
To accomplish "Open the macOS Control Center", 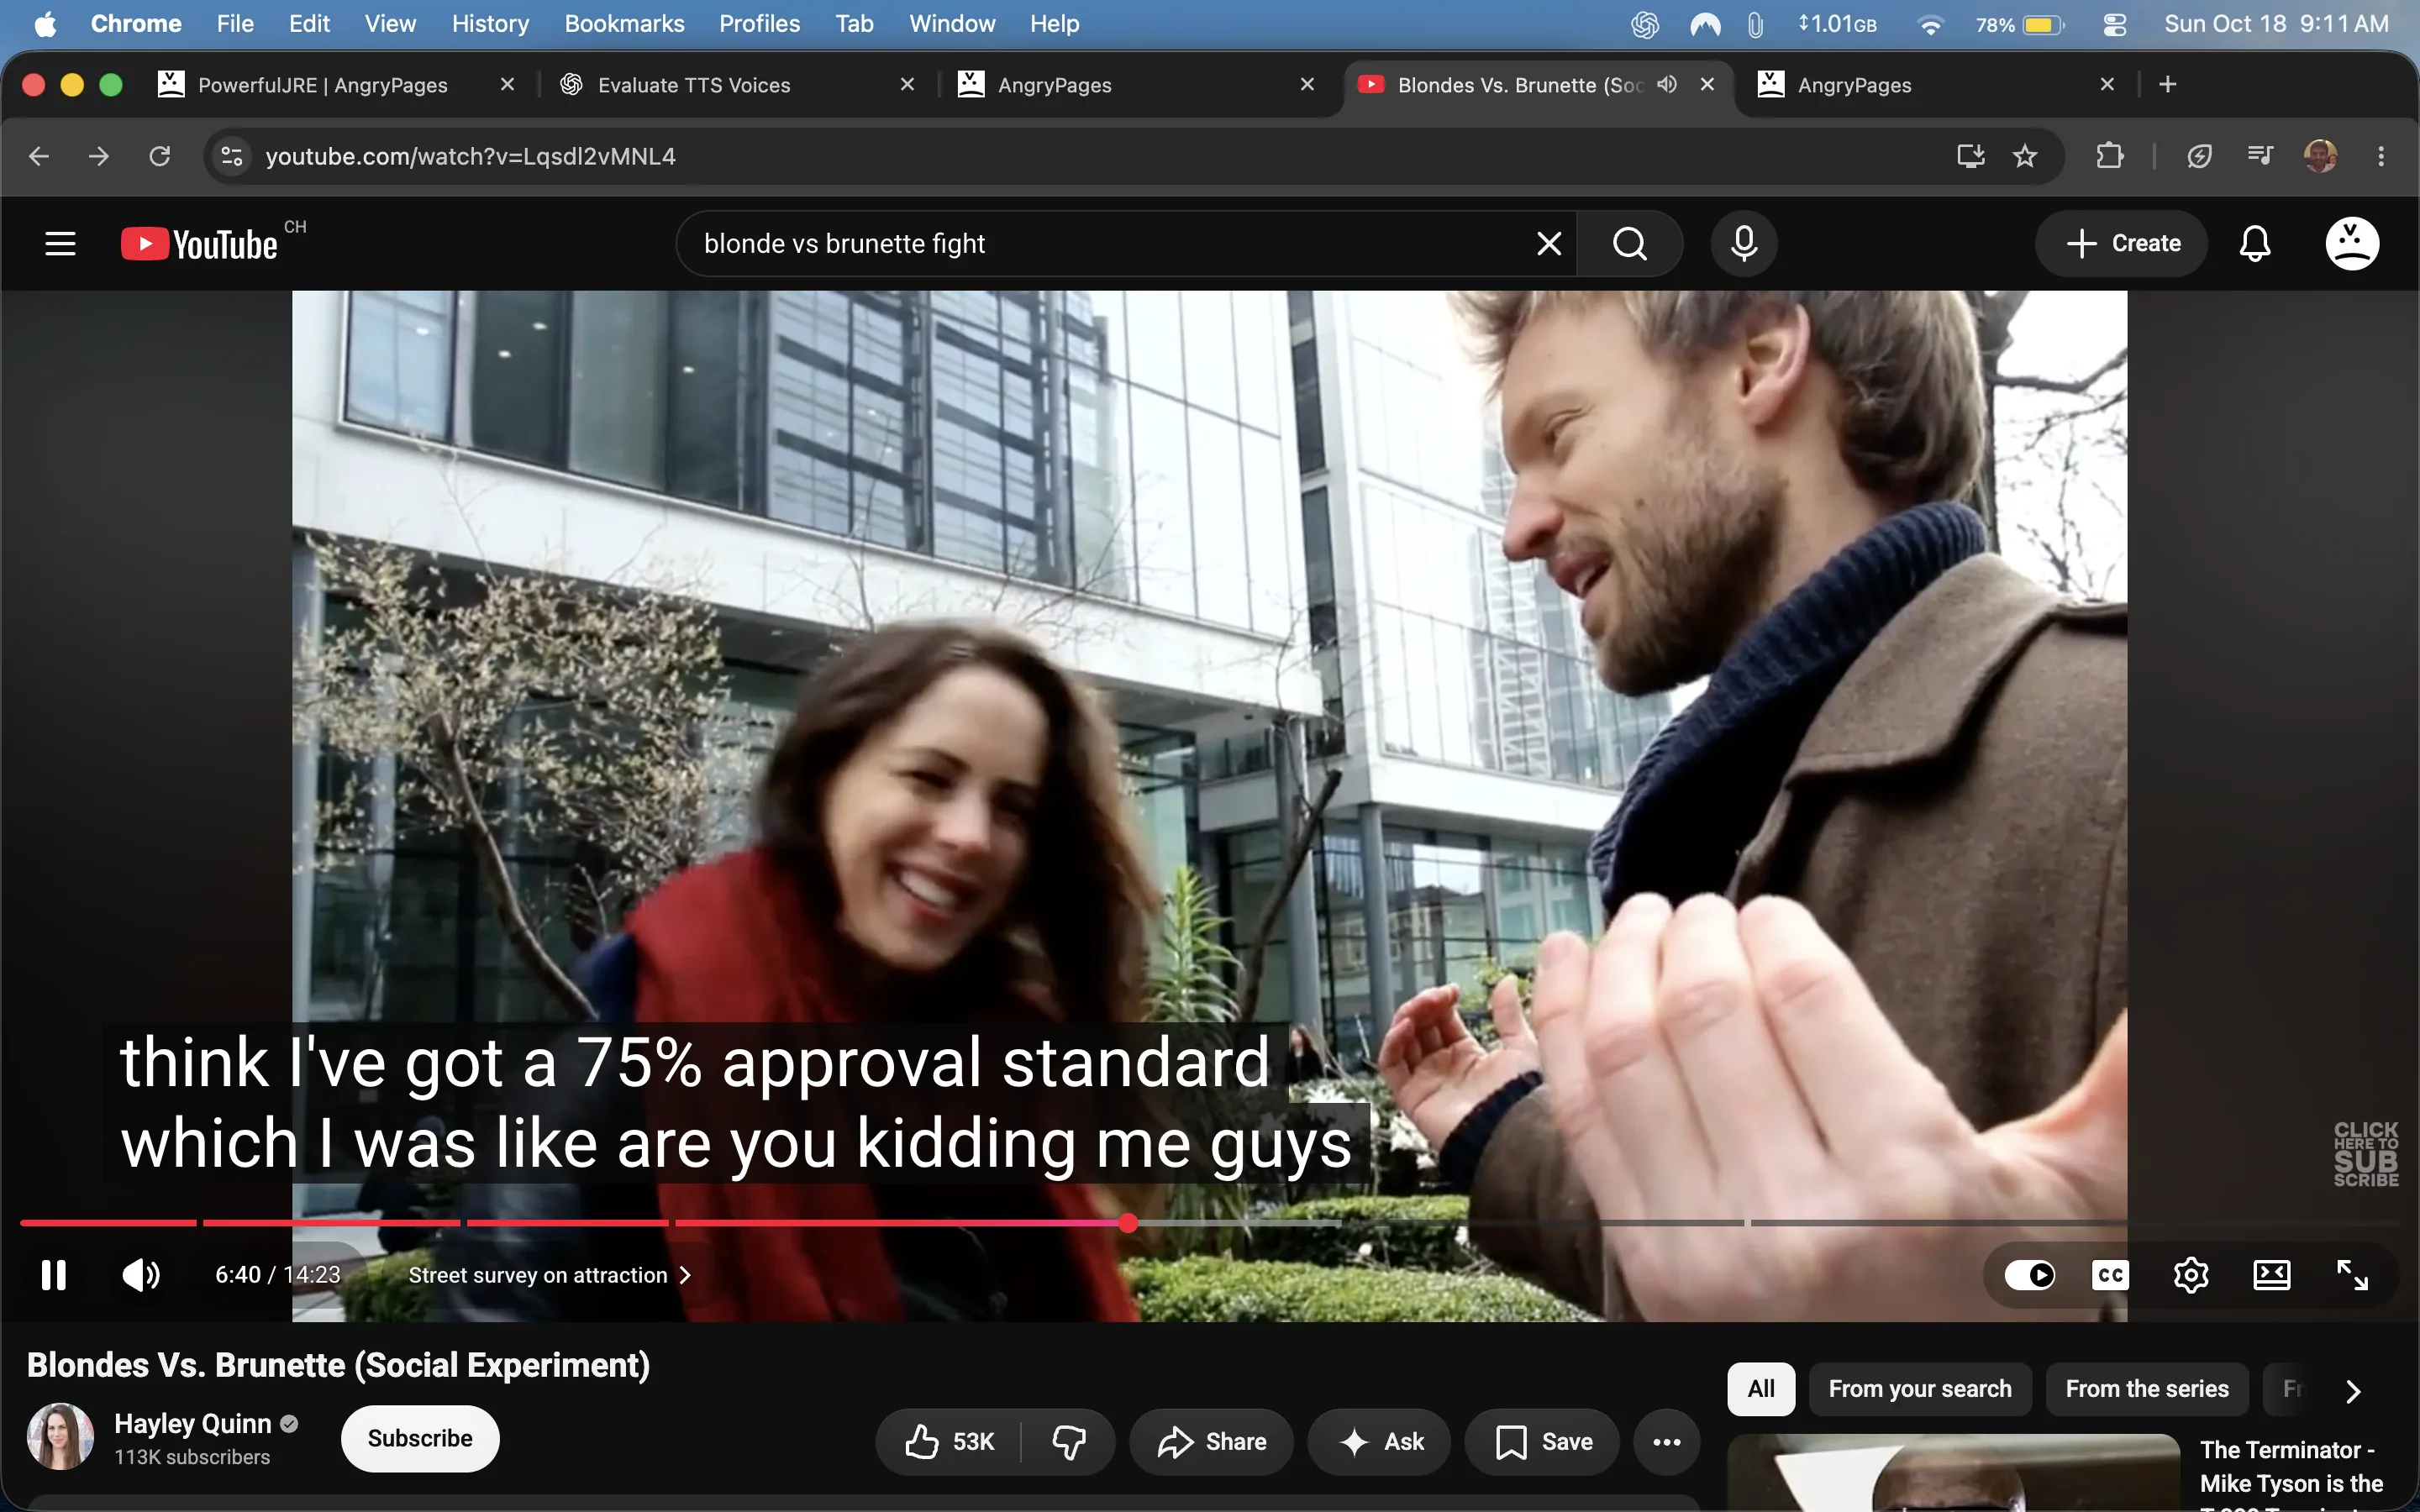I will point(2114,24).
